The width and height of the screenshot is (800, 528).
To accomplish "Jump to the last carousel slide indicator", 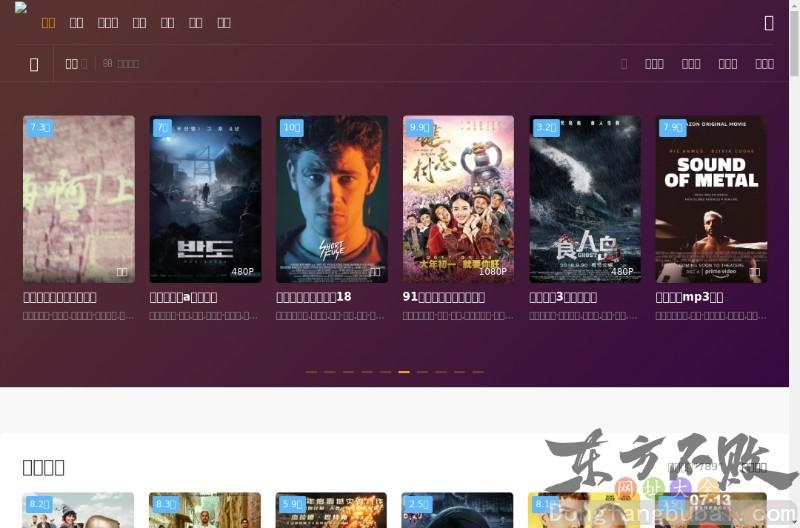I will 478,372.
